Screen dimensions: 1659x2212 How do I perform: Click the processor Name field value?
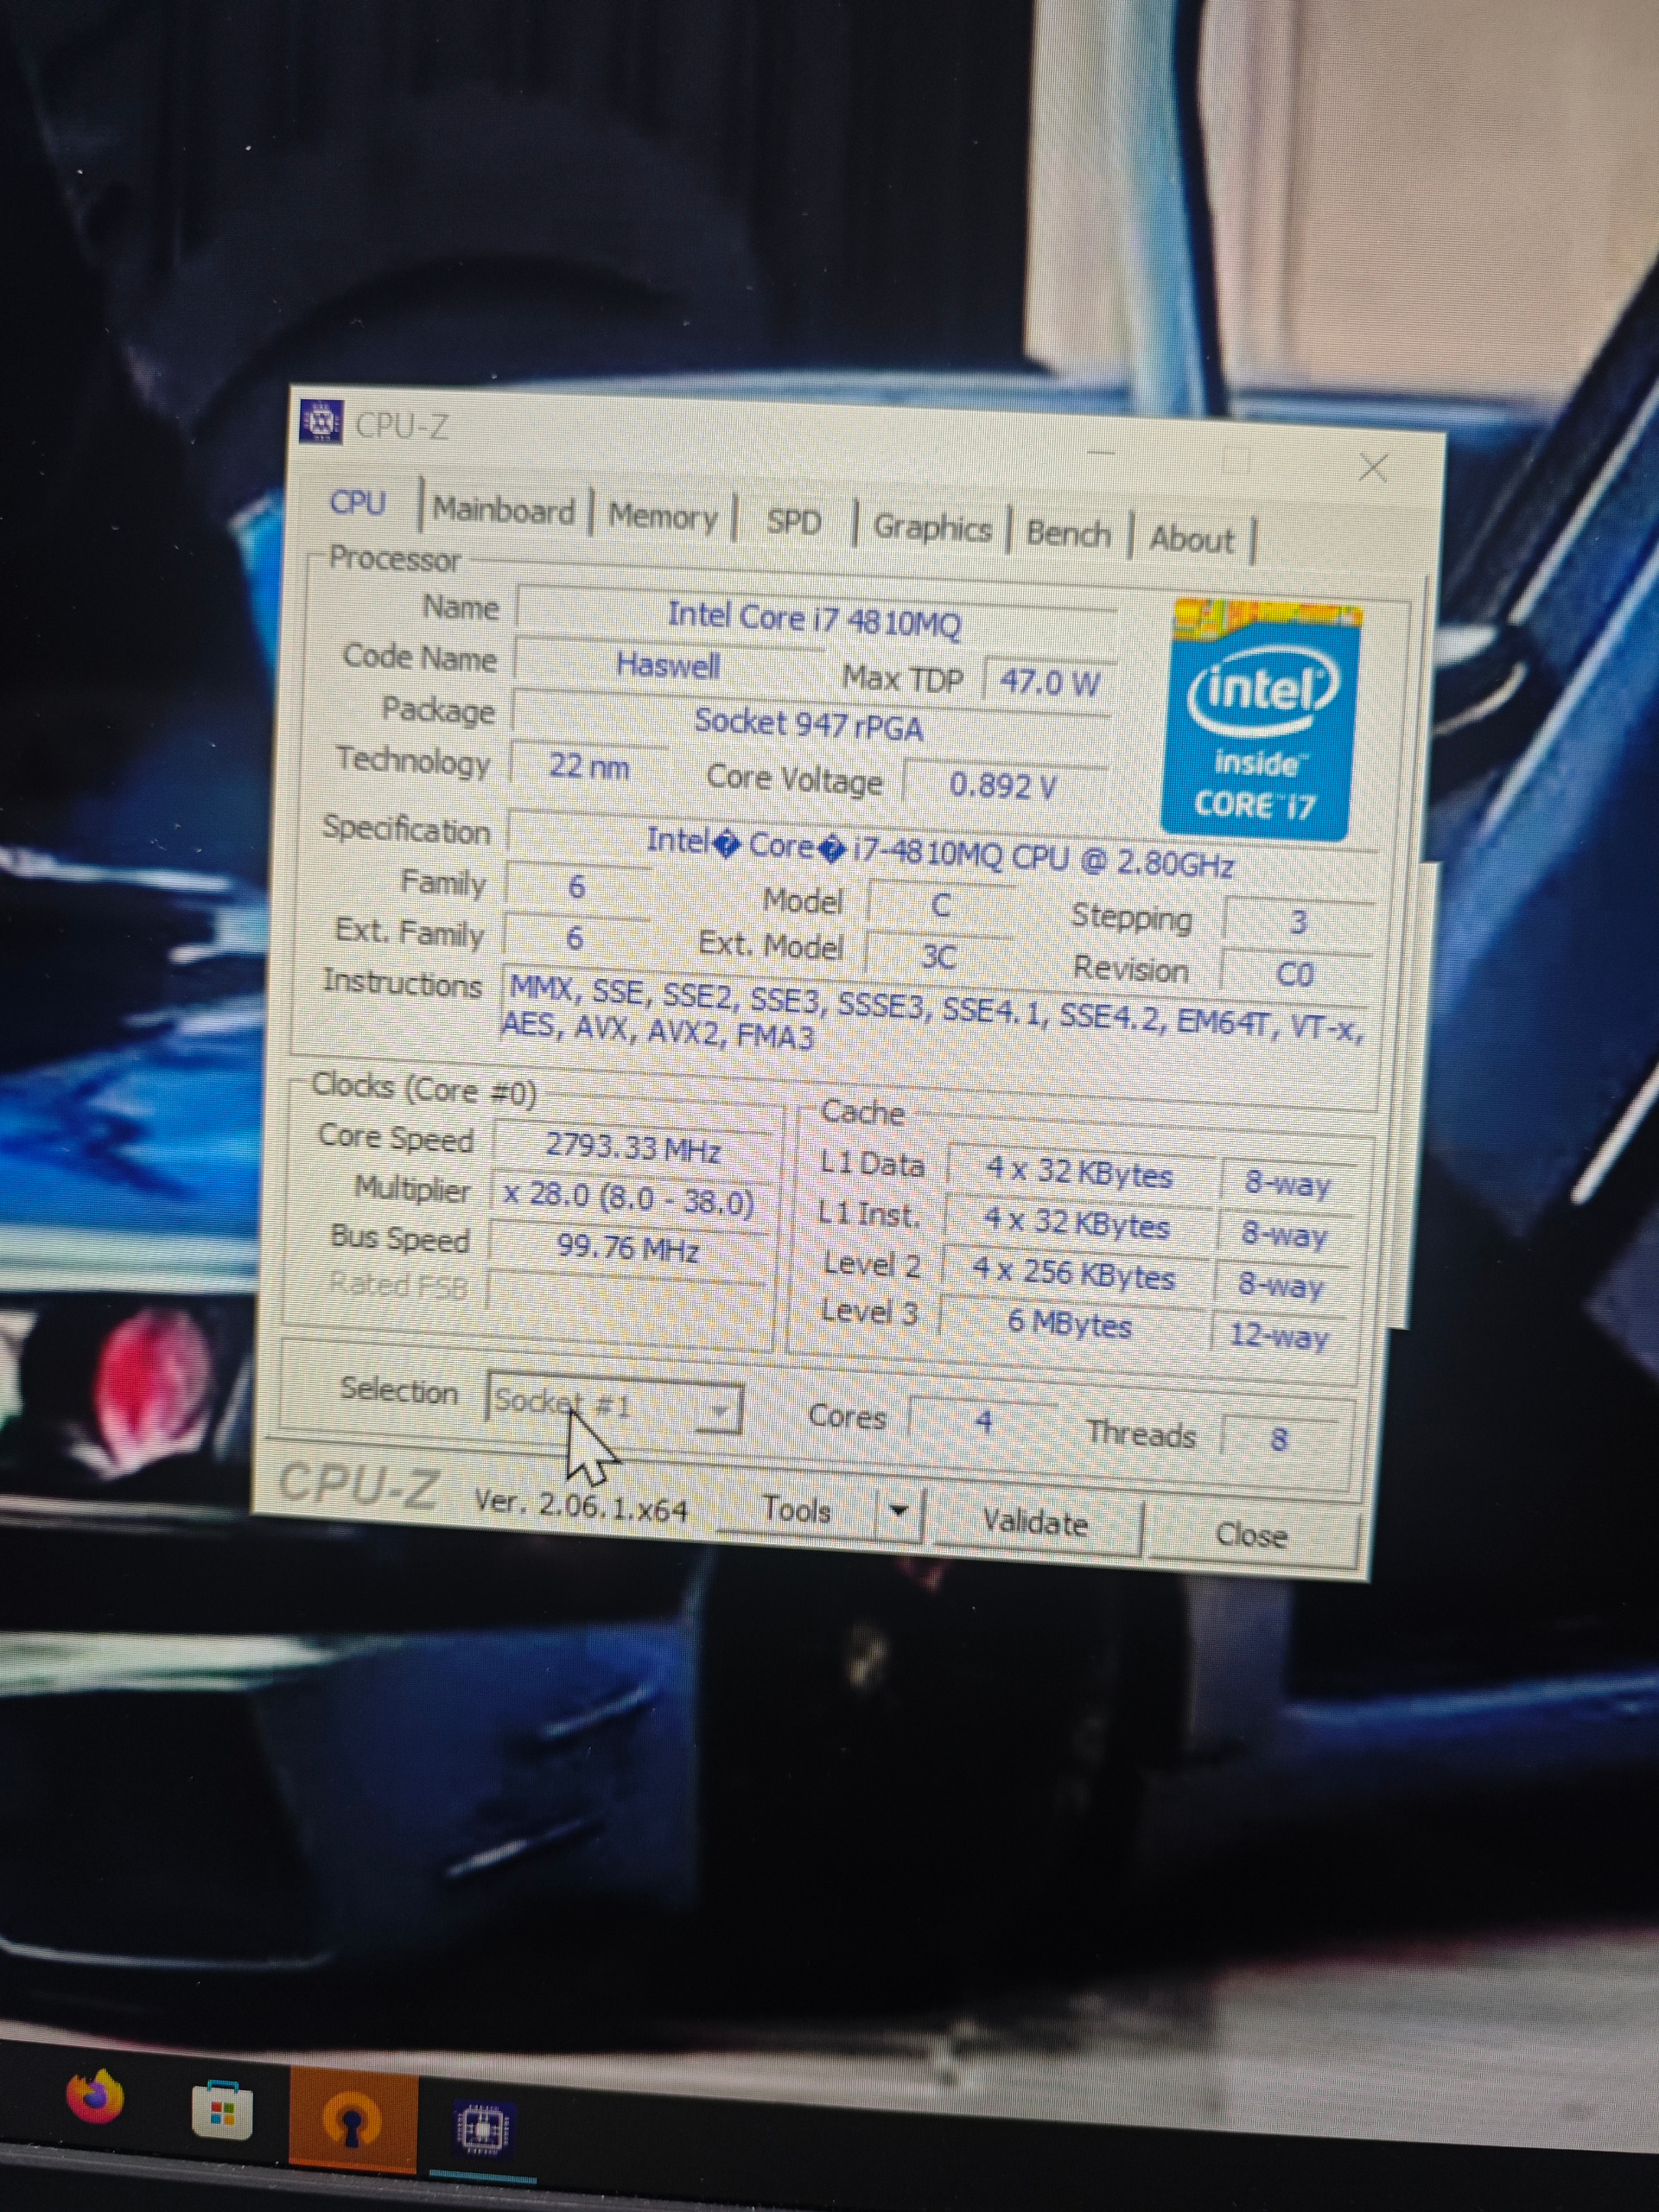pos(815,619)
